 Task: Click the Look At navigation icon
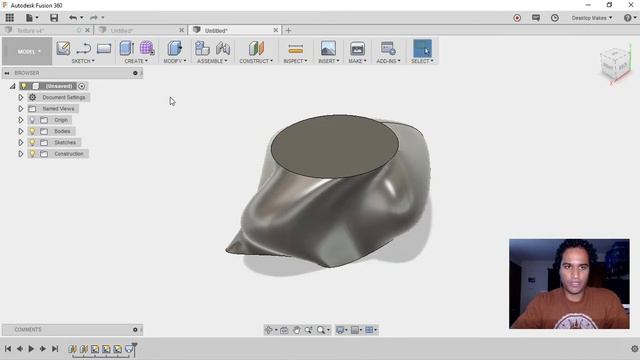[284, 330]
